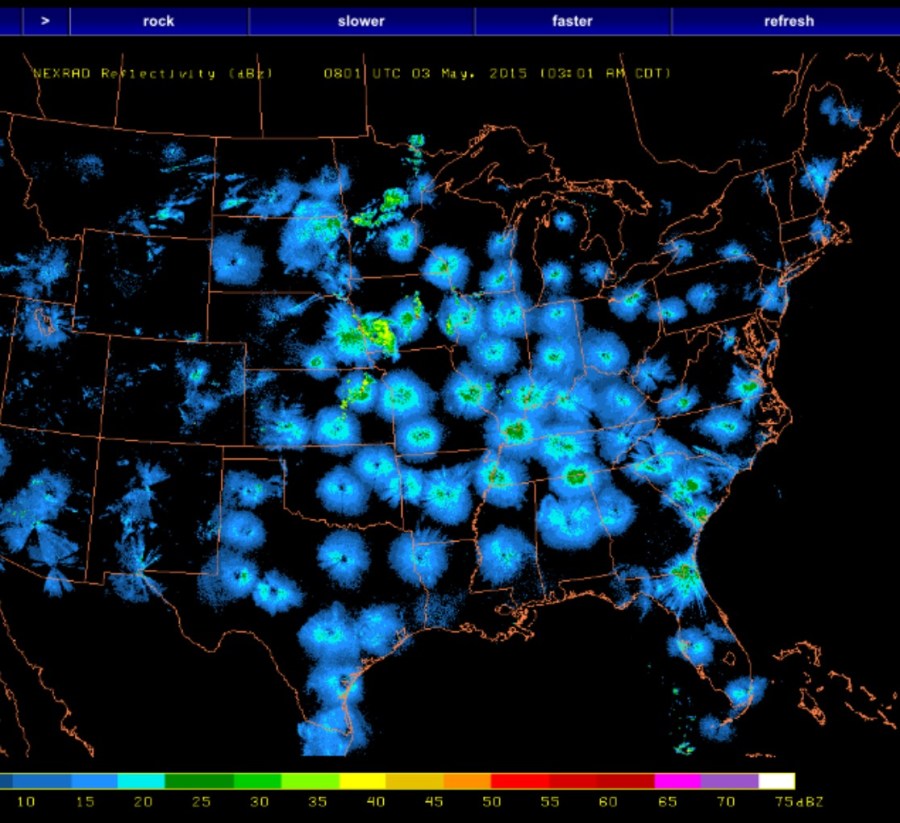Pick the purple 70 dBZ legend swatch
900x823 pixels.
729,781
